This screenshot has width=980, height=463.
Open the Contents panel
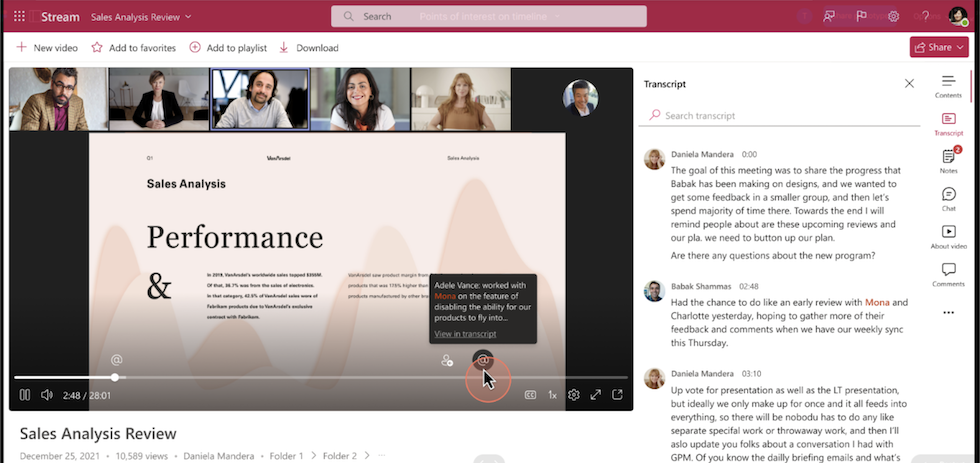pyautogui.click(x=948, y=86)
